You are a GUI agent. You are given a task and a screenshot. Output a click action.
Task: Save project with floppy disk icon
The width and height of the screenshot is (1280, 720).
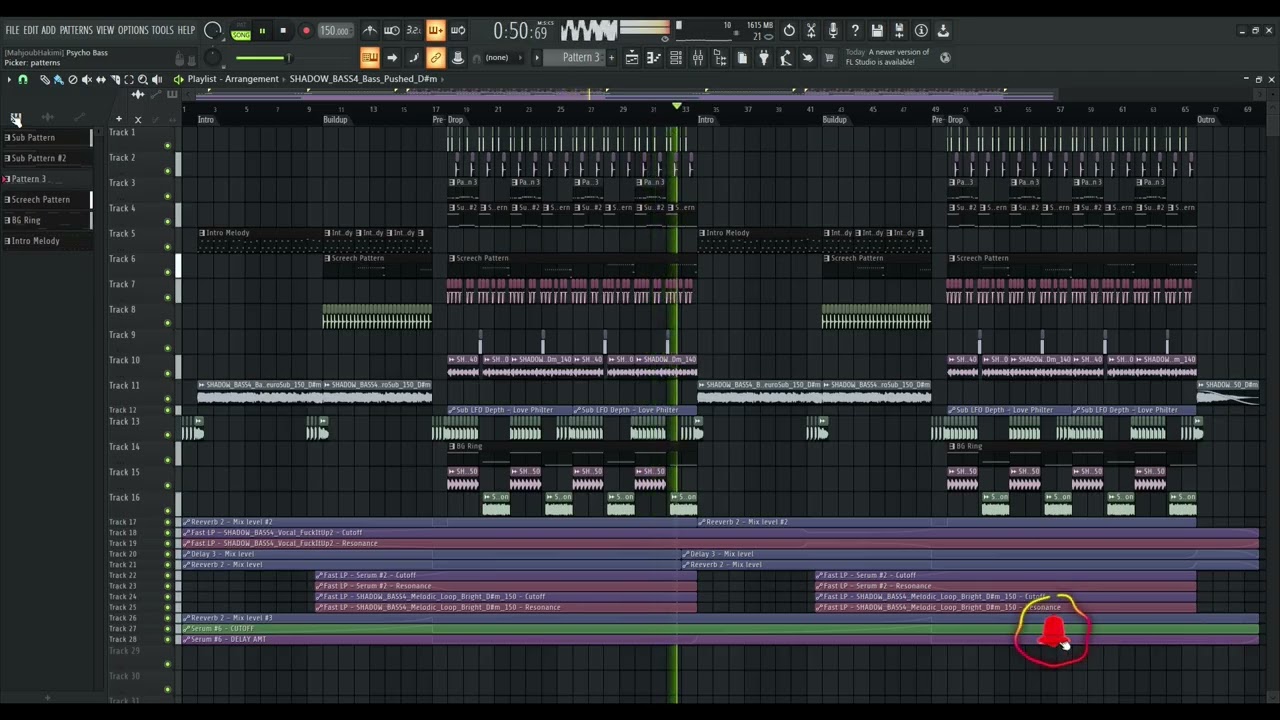(877, 30)
